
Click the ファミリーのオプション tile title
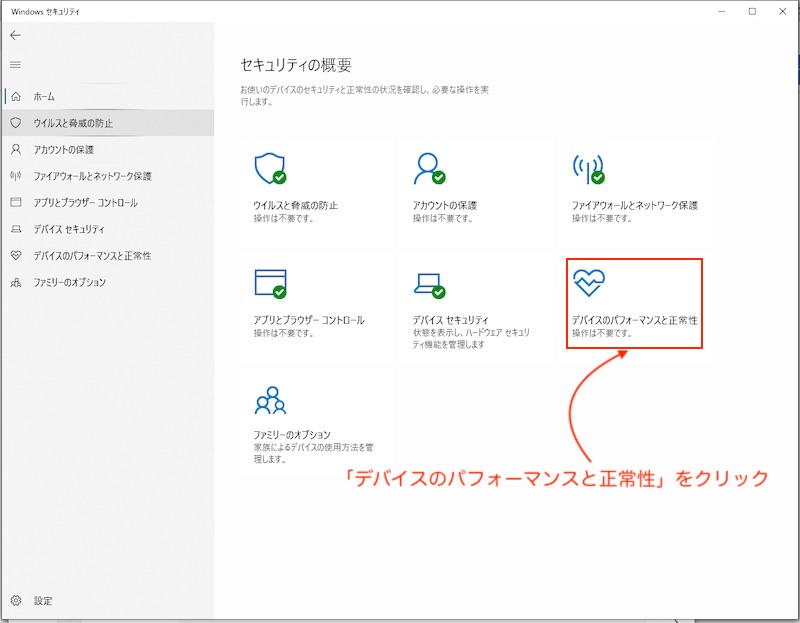(292, 434)
